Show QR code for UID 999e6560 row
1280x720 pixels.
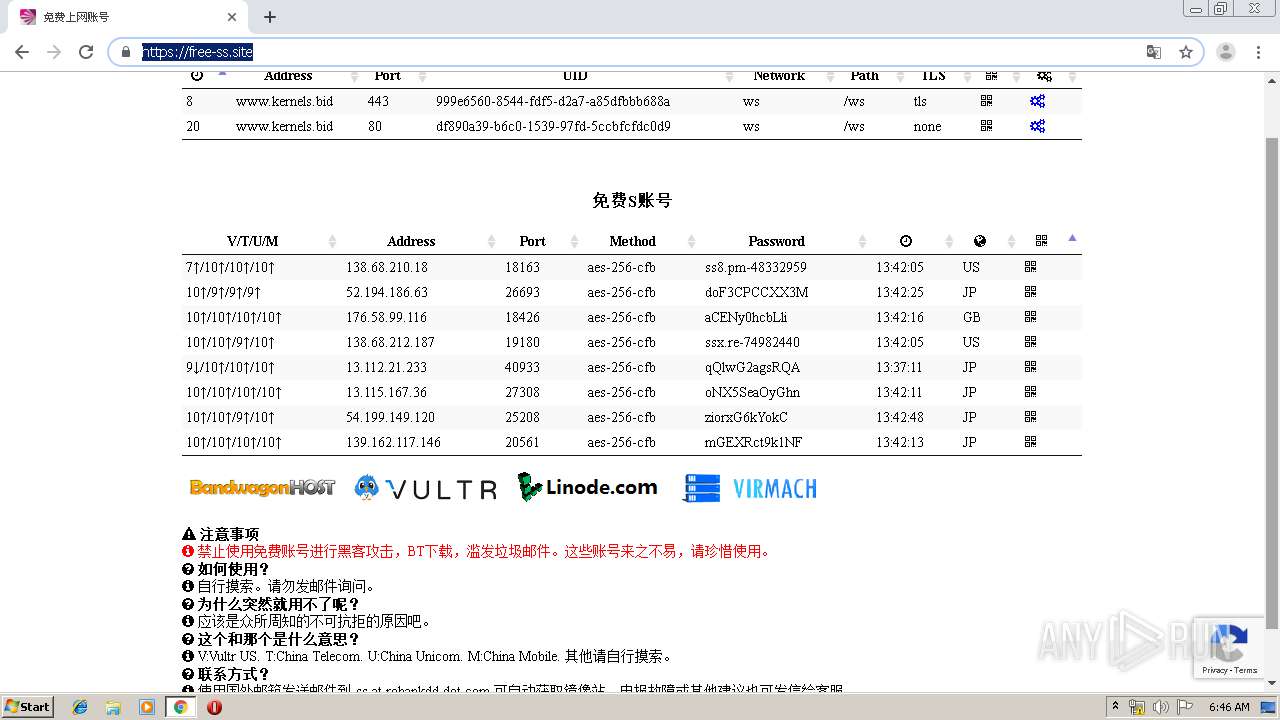986,101
